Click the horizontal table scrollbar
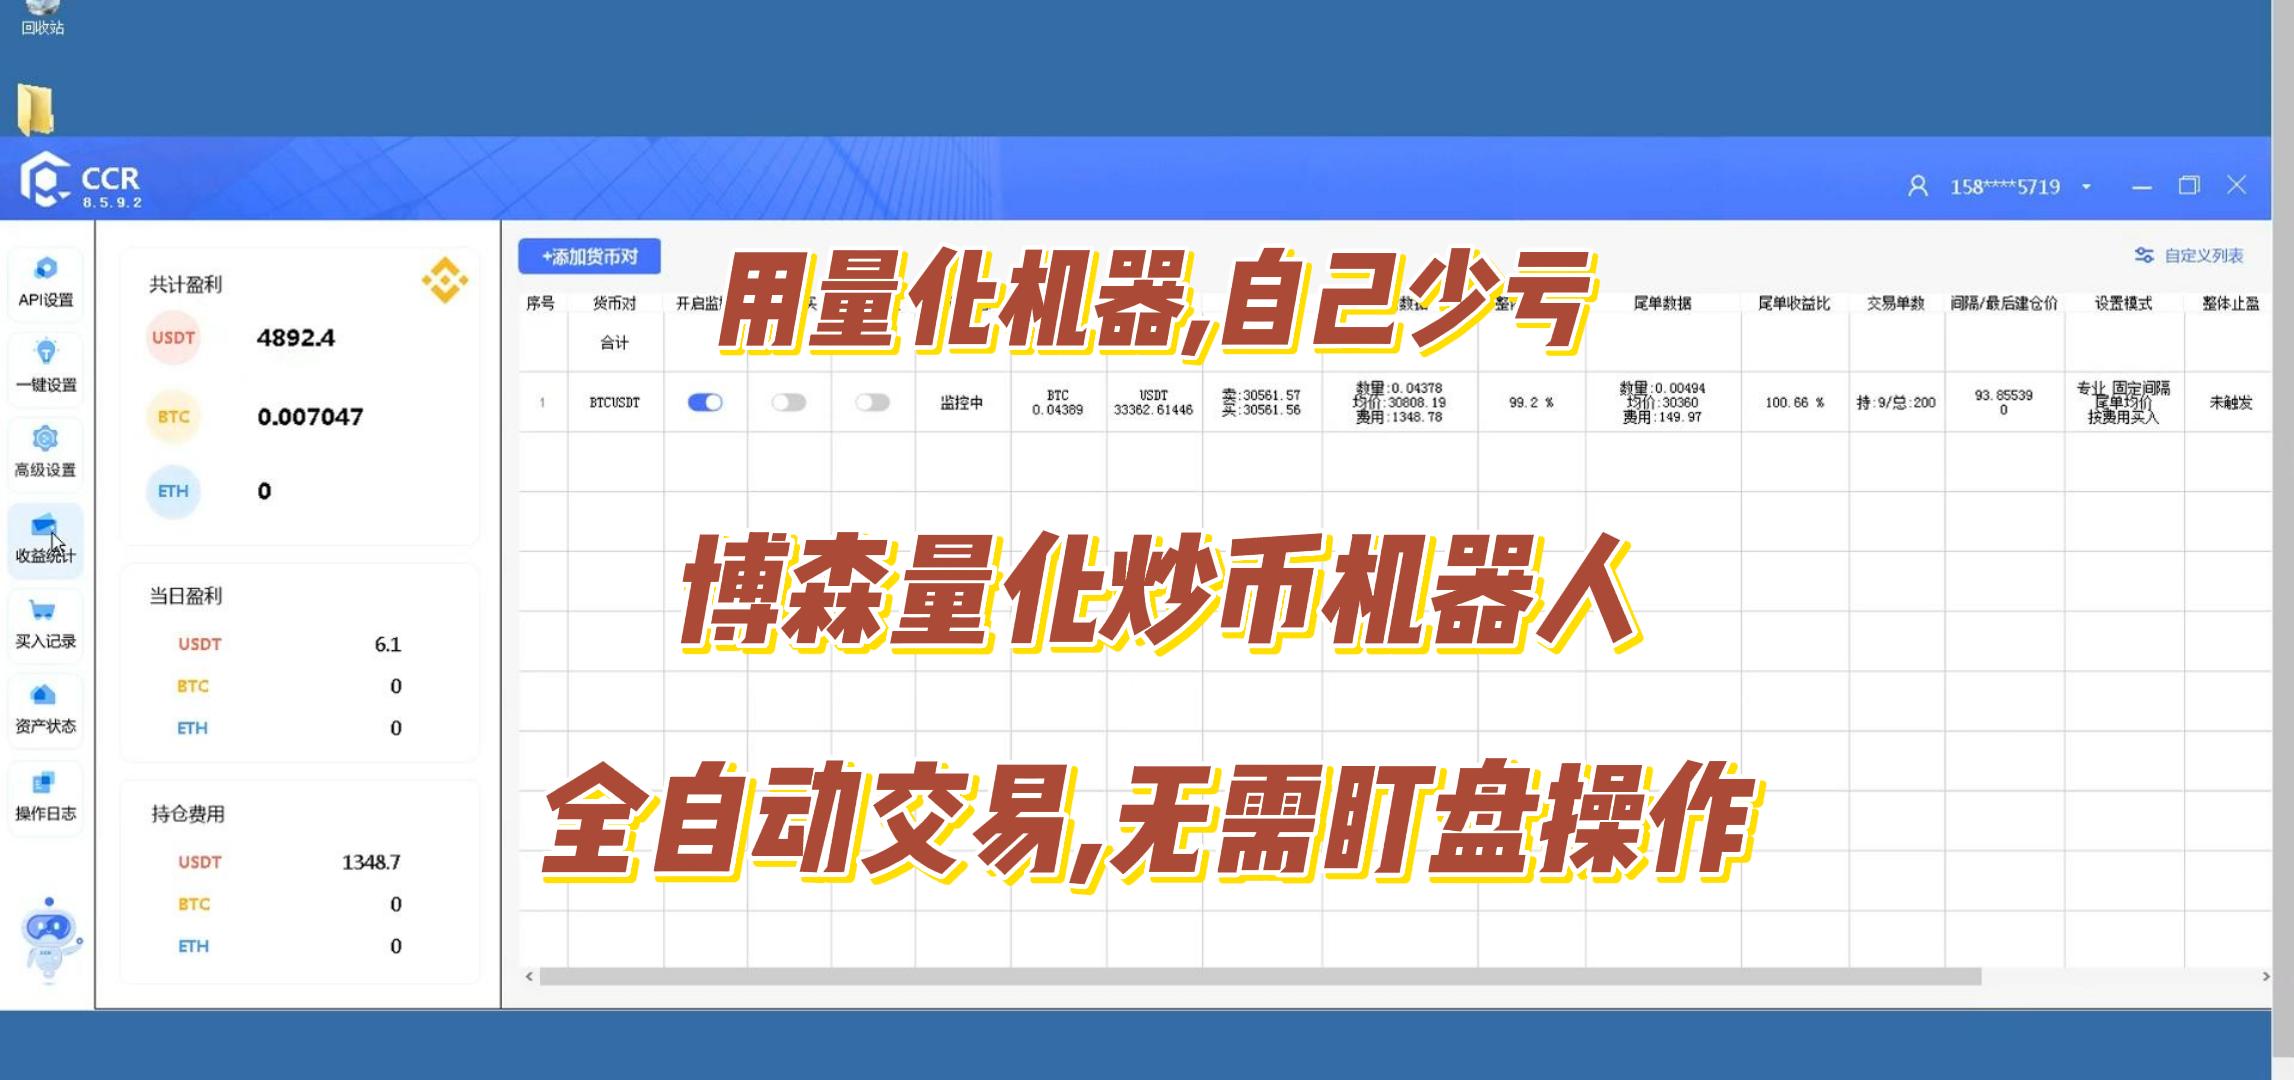 1260,976
